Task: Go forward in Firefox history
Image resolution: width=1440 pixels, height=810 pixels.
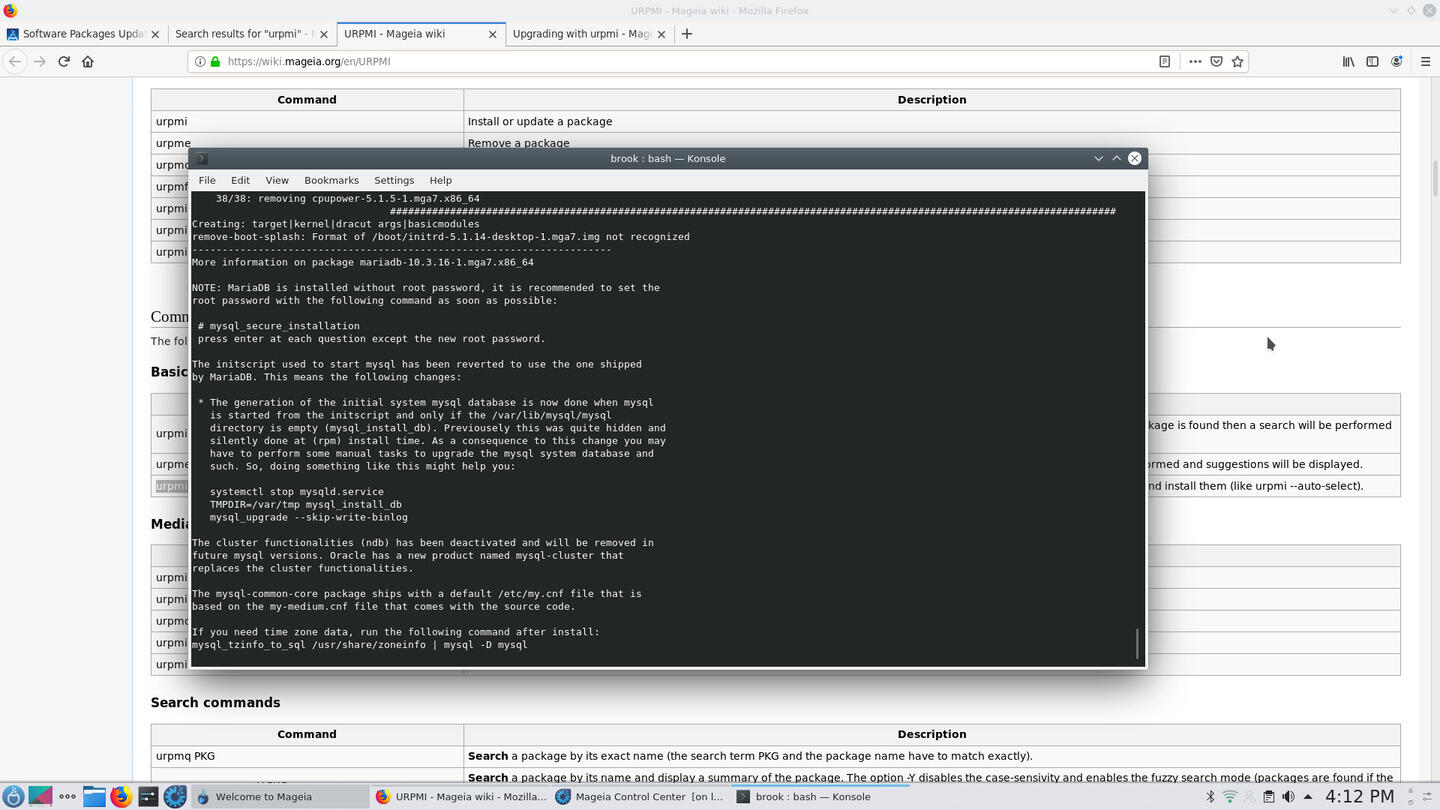Action: pyautogui.click(x=39, y=61)
